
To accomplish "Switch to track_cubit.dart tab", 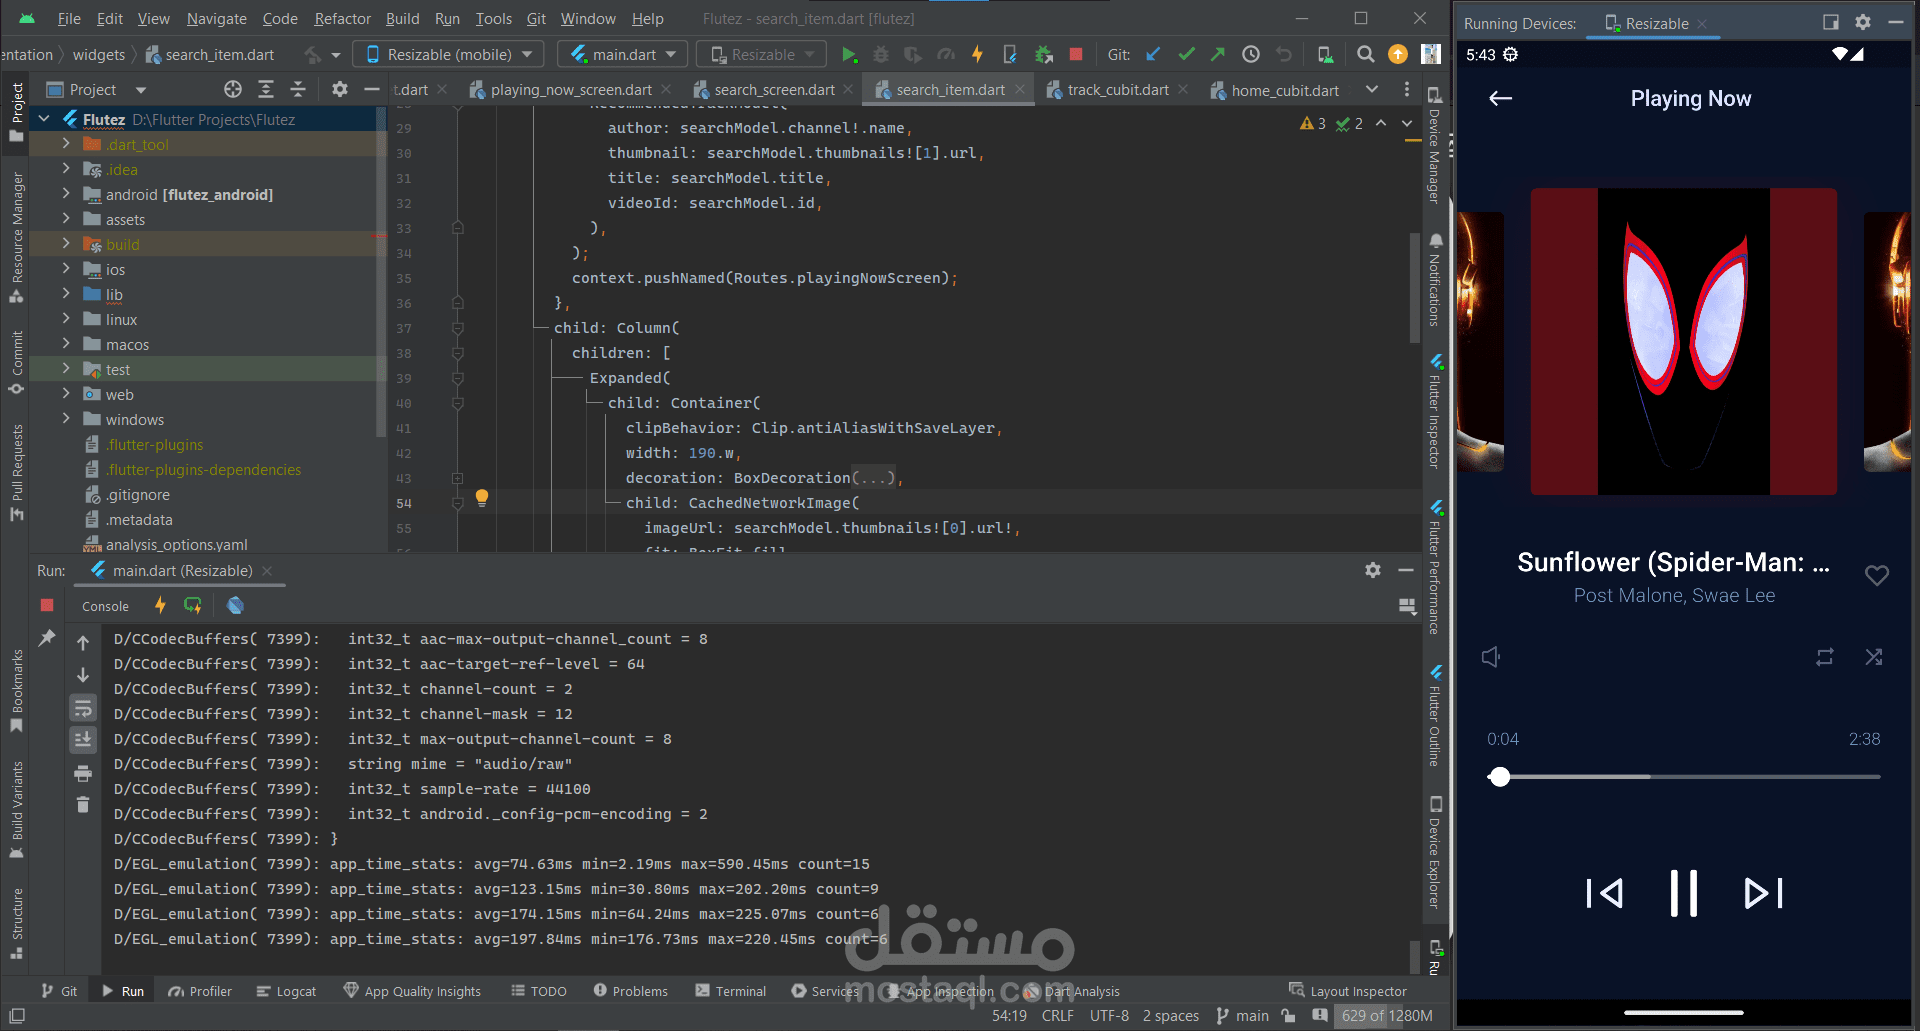I will coord(1117,90).
